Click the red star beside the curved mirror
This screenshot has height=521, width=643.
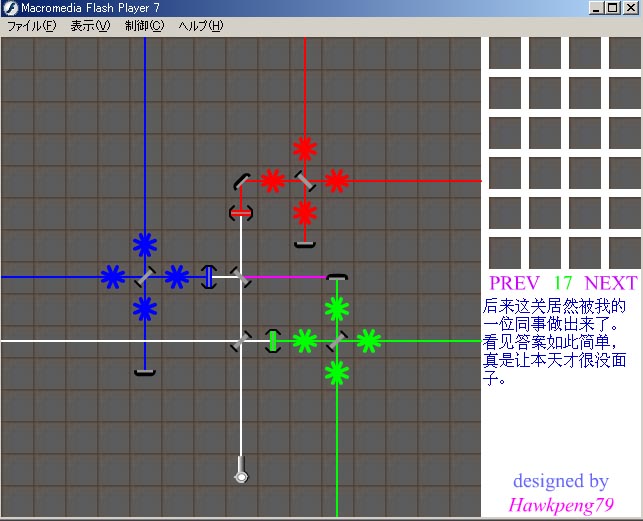(273, 181)
